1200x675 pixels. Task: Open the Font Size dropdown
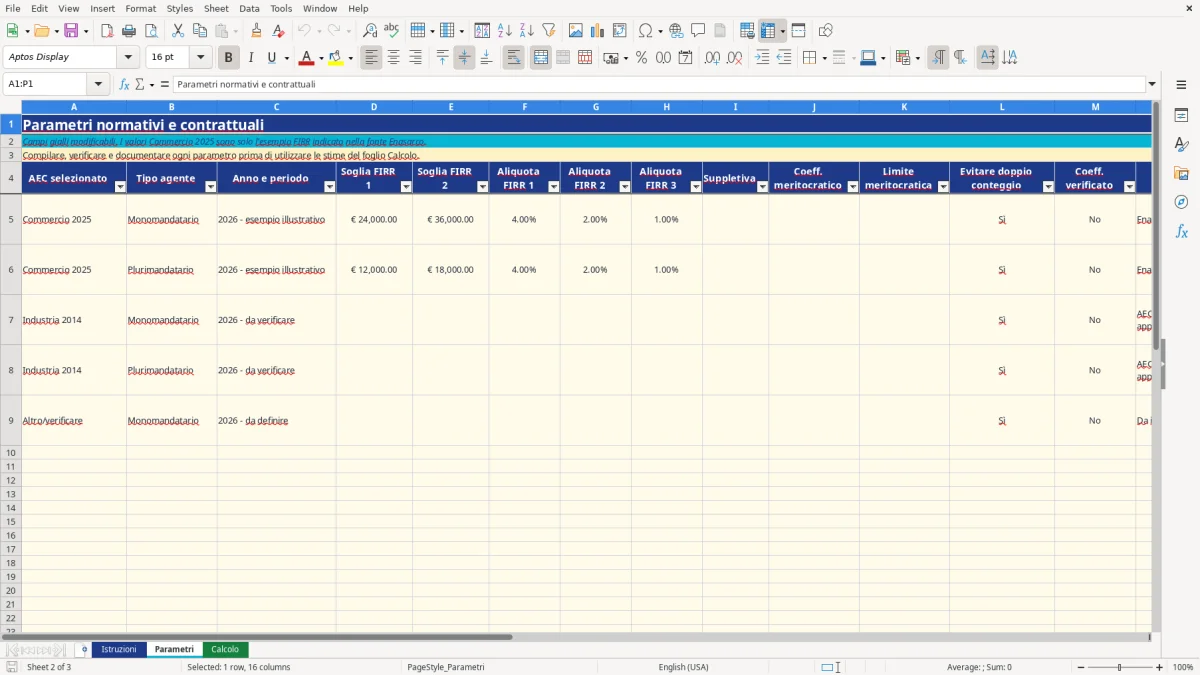coord(200,57)
